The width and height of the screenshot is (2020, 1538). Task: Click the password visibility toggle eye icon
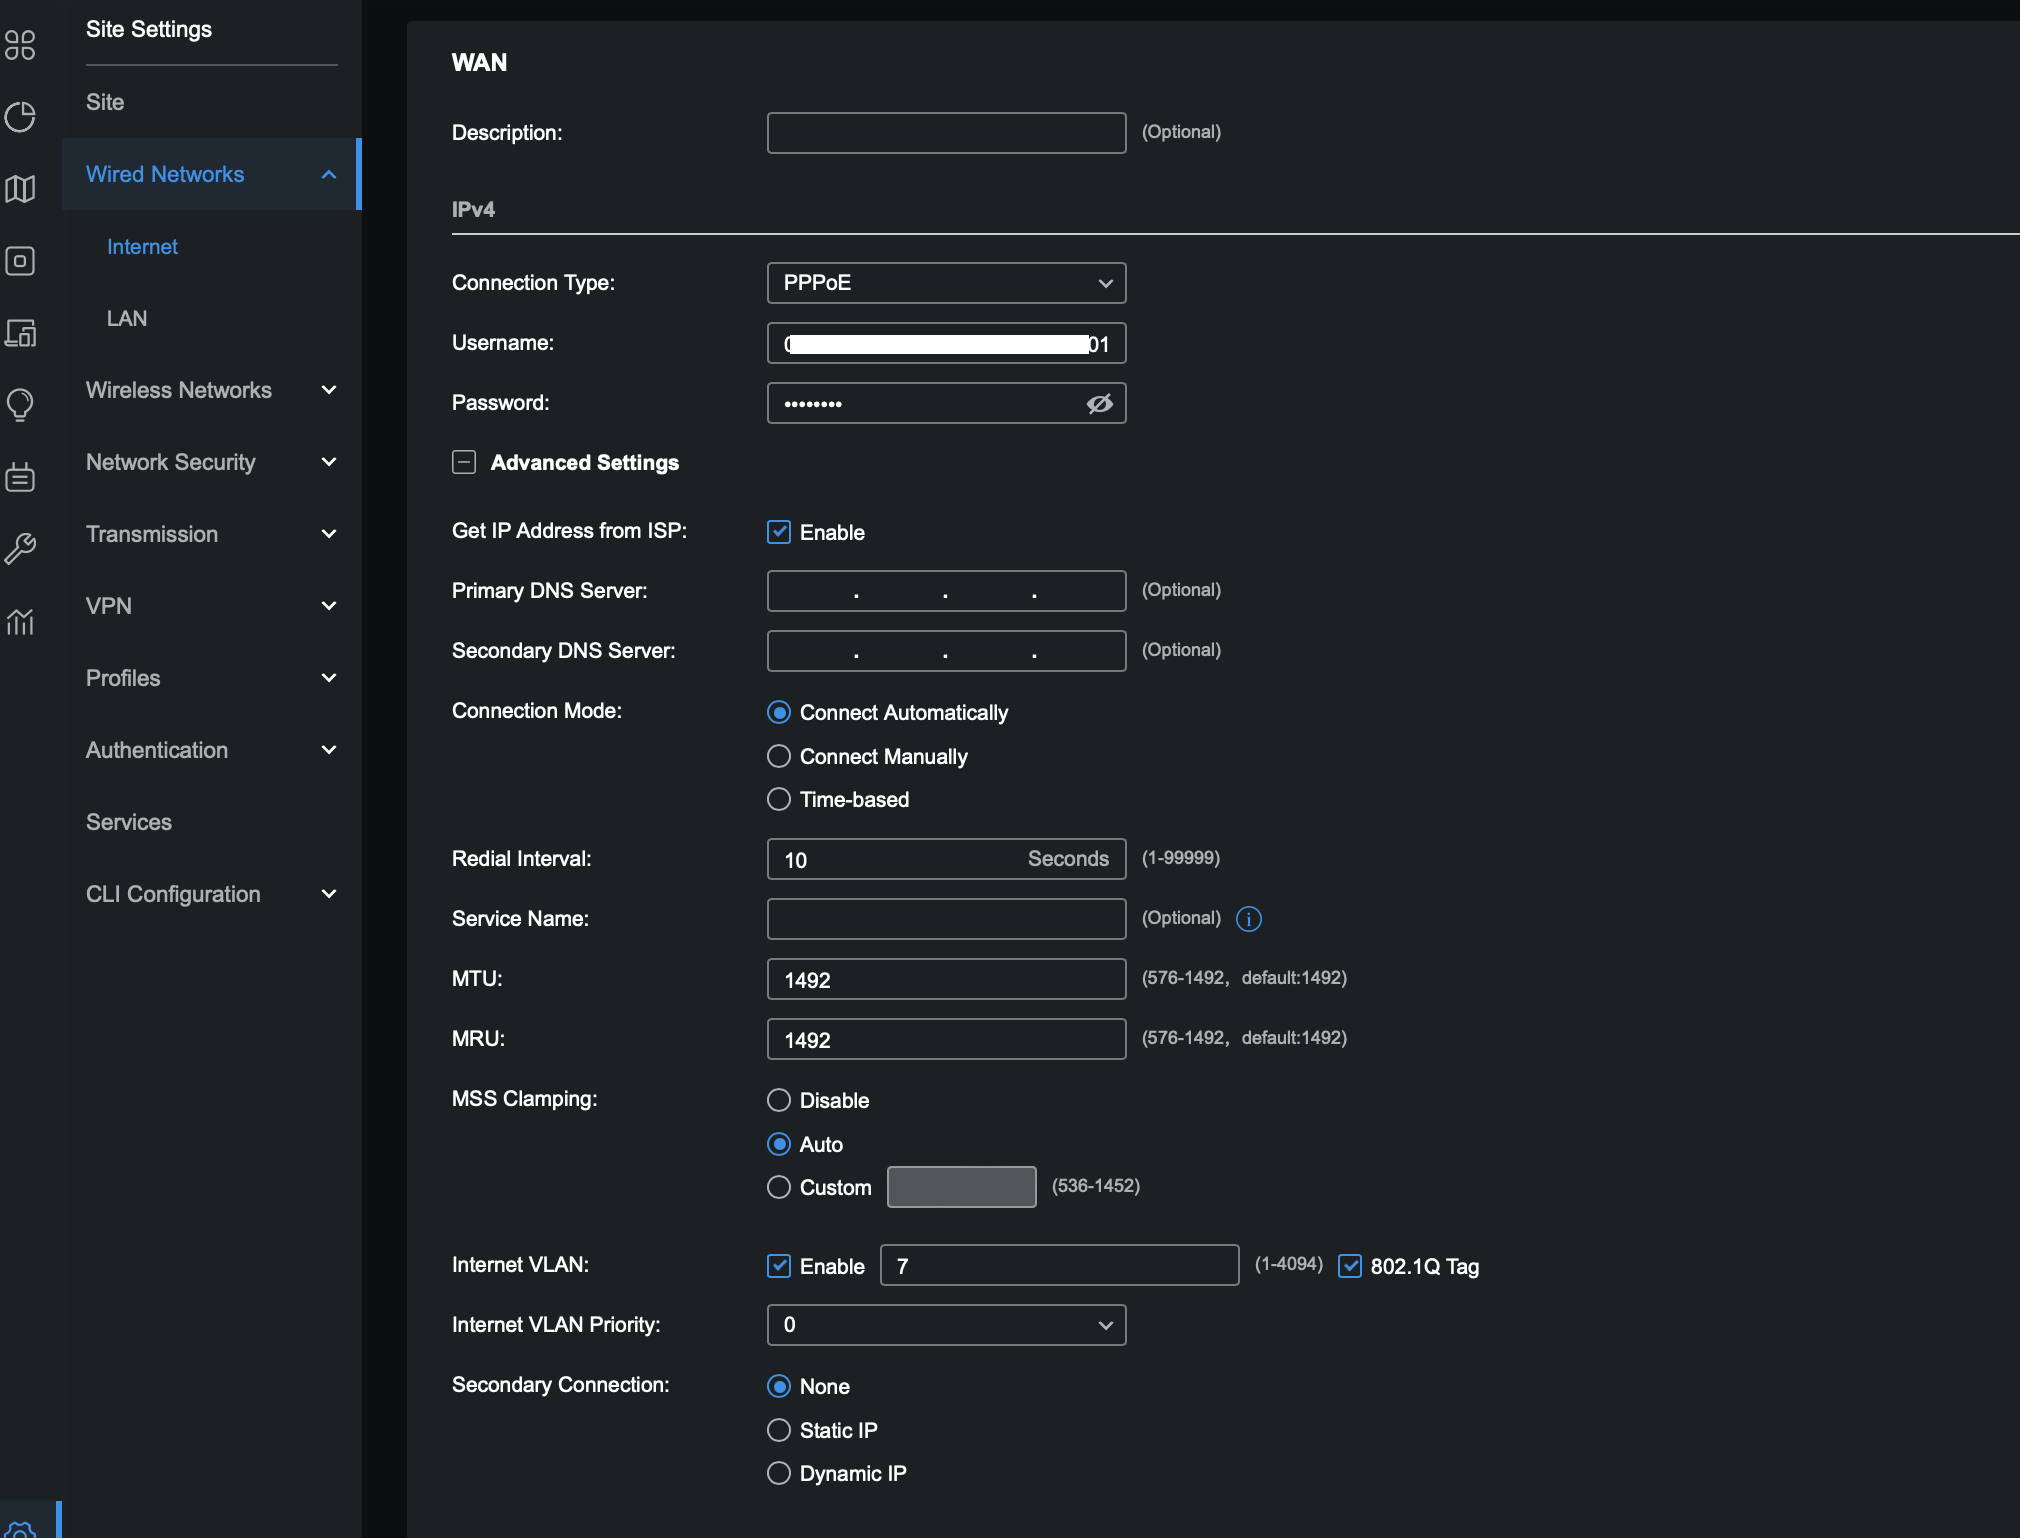pos(1098,402)
